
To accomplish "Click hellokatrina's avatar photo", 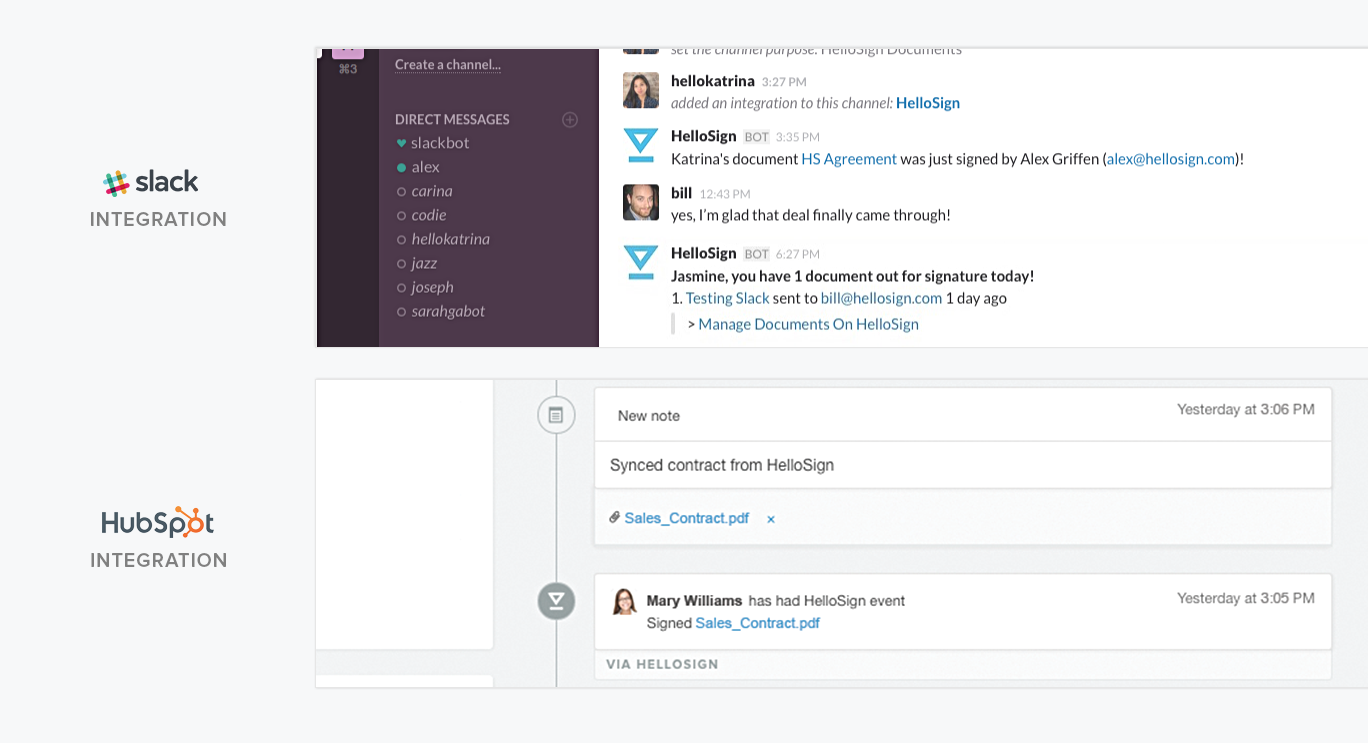I will (641, 90).
